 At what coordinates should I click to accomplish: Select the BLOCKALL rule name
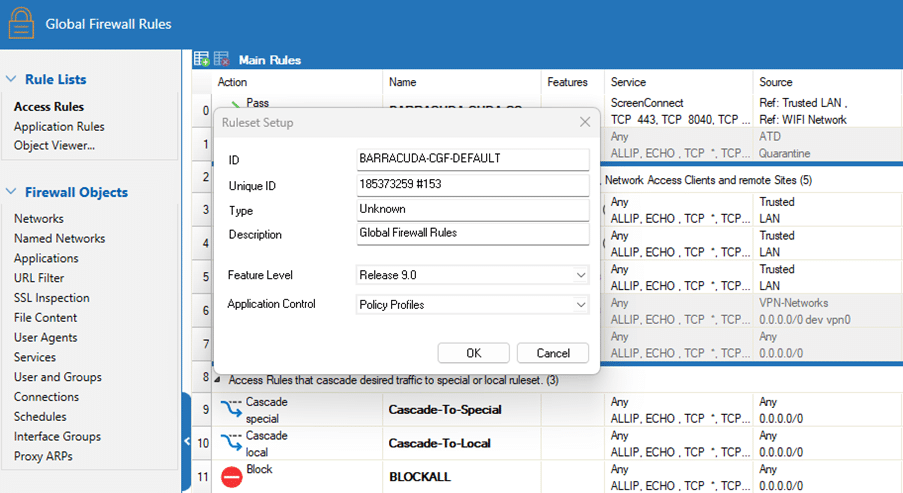tap(420, 477)
